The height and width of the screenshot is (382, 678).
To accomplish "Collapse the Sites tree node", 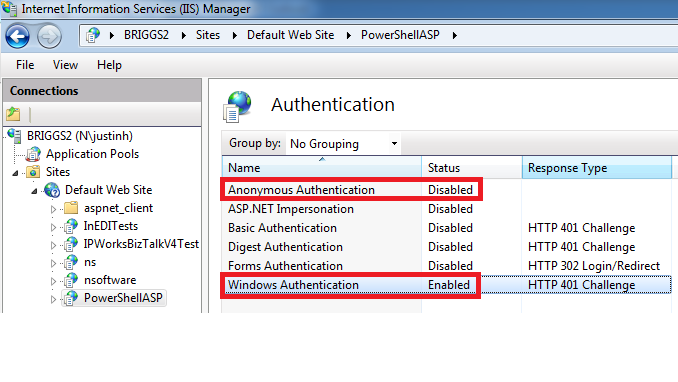I will 16,173.
